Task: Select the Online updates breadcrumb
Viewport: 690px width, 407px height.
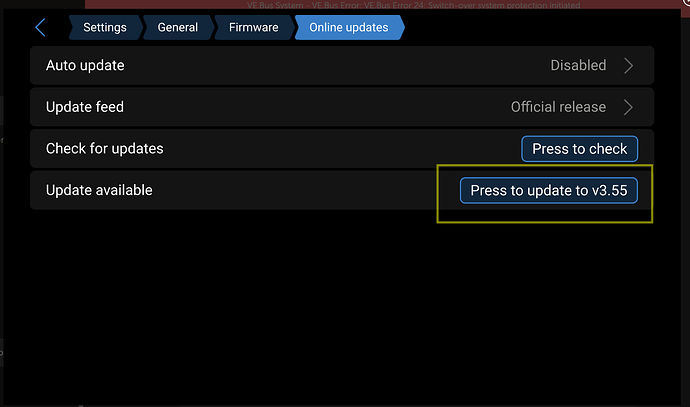Action: [348, 28]
